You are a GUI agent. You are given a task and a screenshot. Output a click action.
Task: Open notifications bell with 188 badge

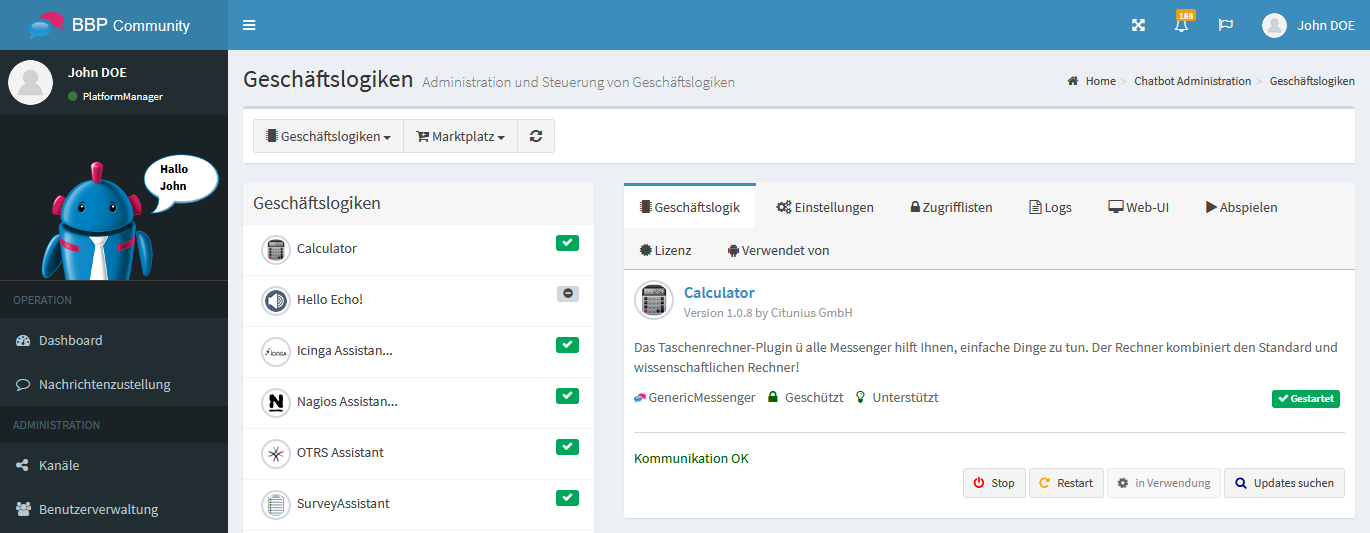coord(1182,25)
